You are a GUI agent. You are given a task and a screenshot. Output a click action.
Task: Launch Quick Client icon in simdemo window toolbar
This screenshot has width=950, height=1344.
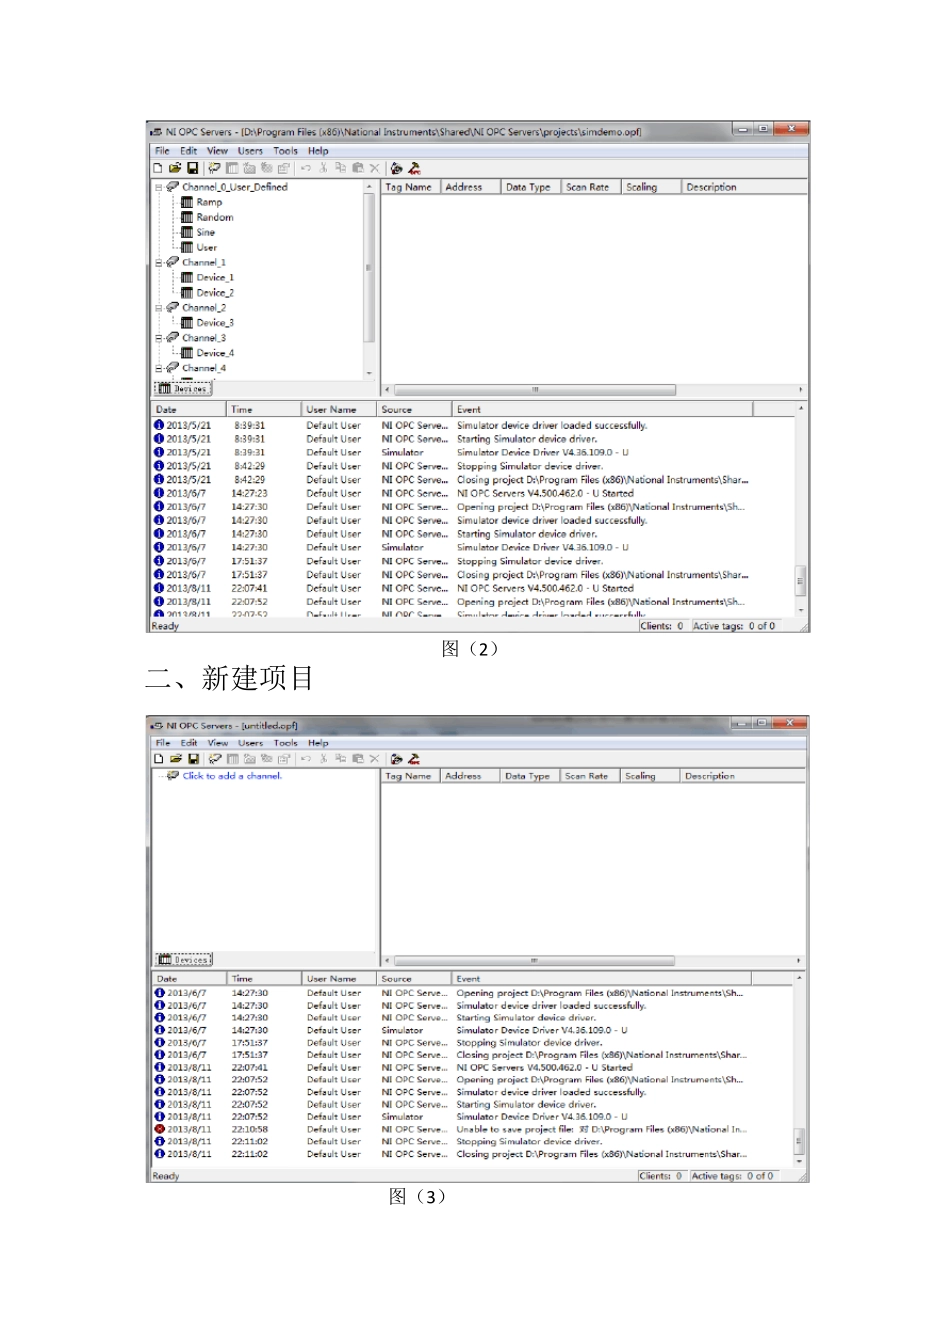tap(414, 168)
